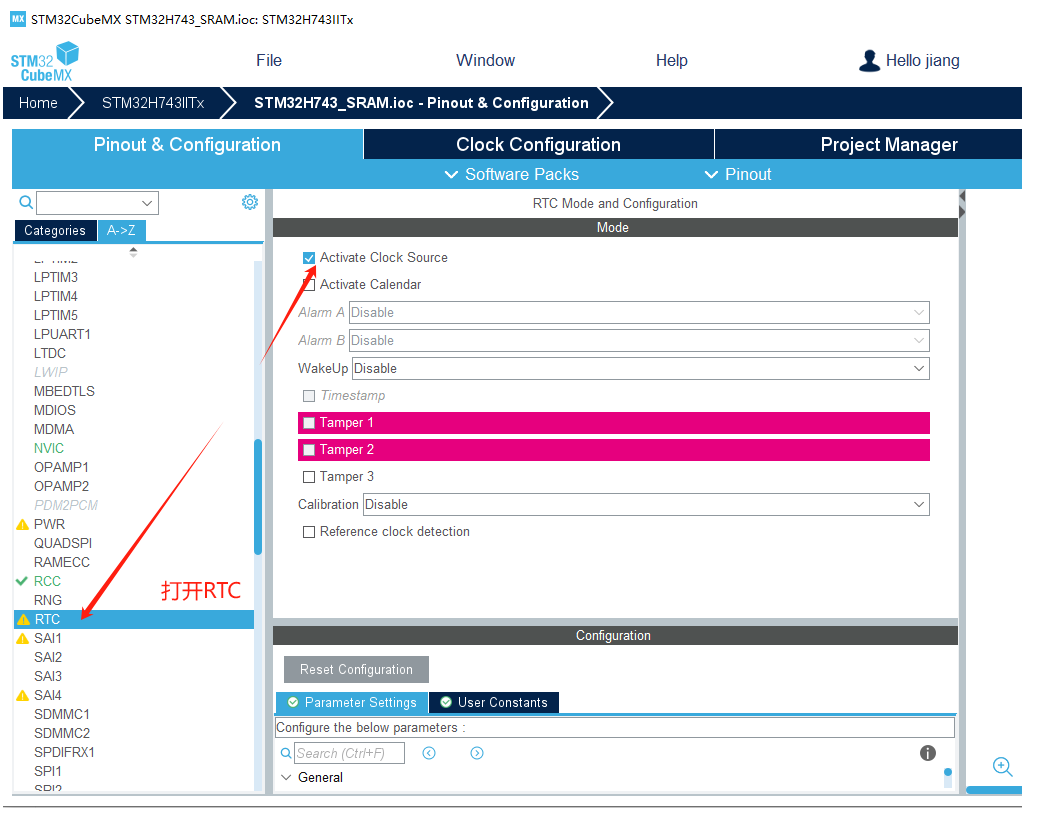
Task: Select MDMA in the peripheral list
Action: point(54,430)
